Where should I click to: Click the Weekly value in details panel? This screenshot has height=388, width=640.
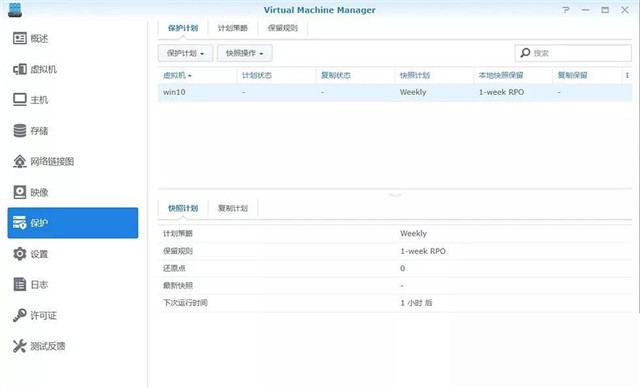click(x=413, y=234)
